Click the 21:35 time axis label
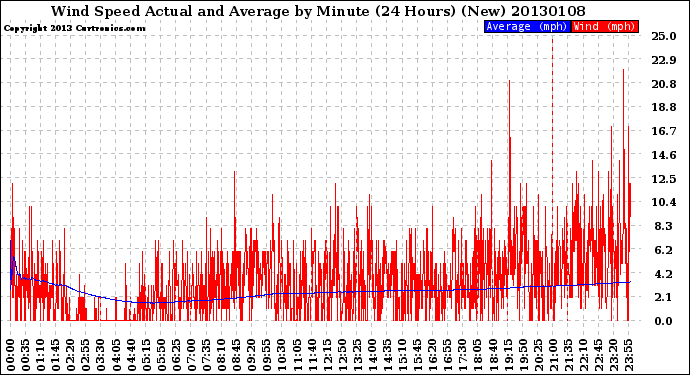This screenshot has height=375, width=690. tap(568, 355)
